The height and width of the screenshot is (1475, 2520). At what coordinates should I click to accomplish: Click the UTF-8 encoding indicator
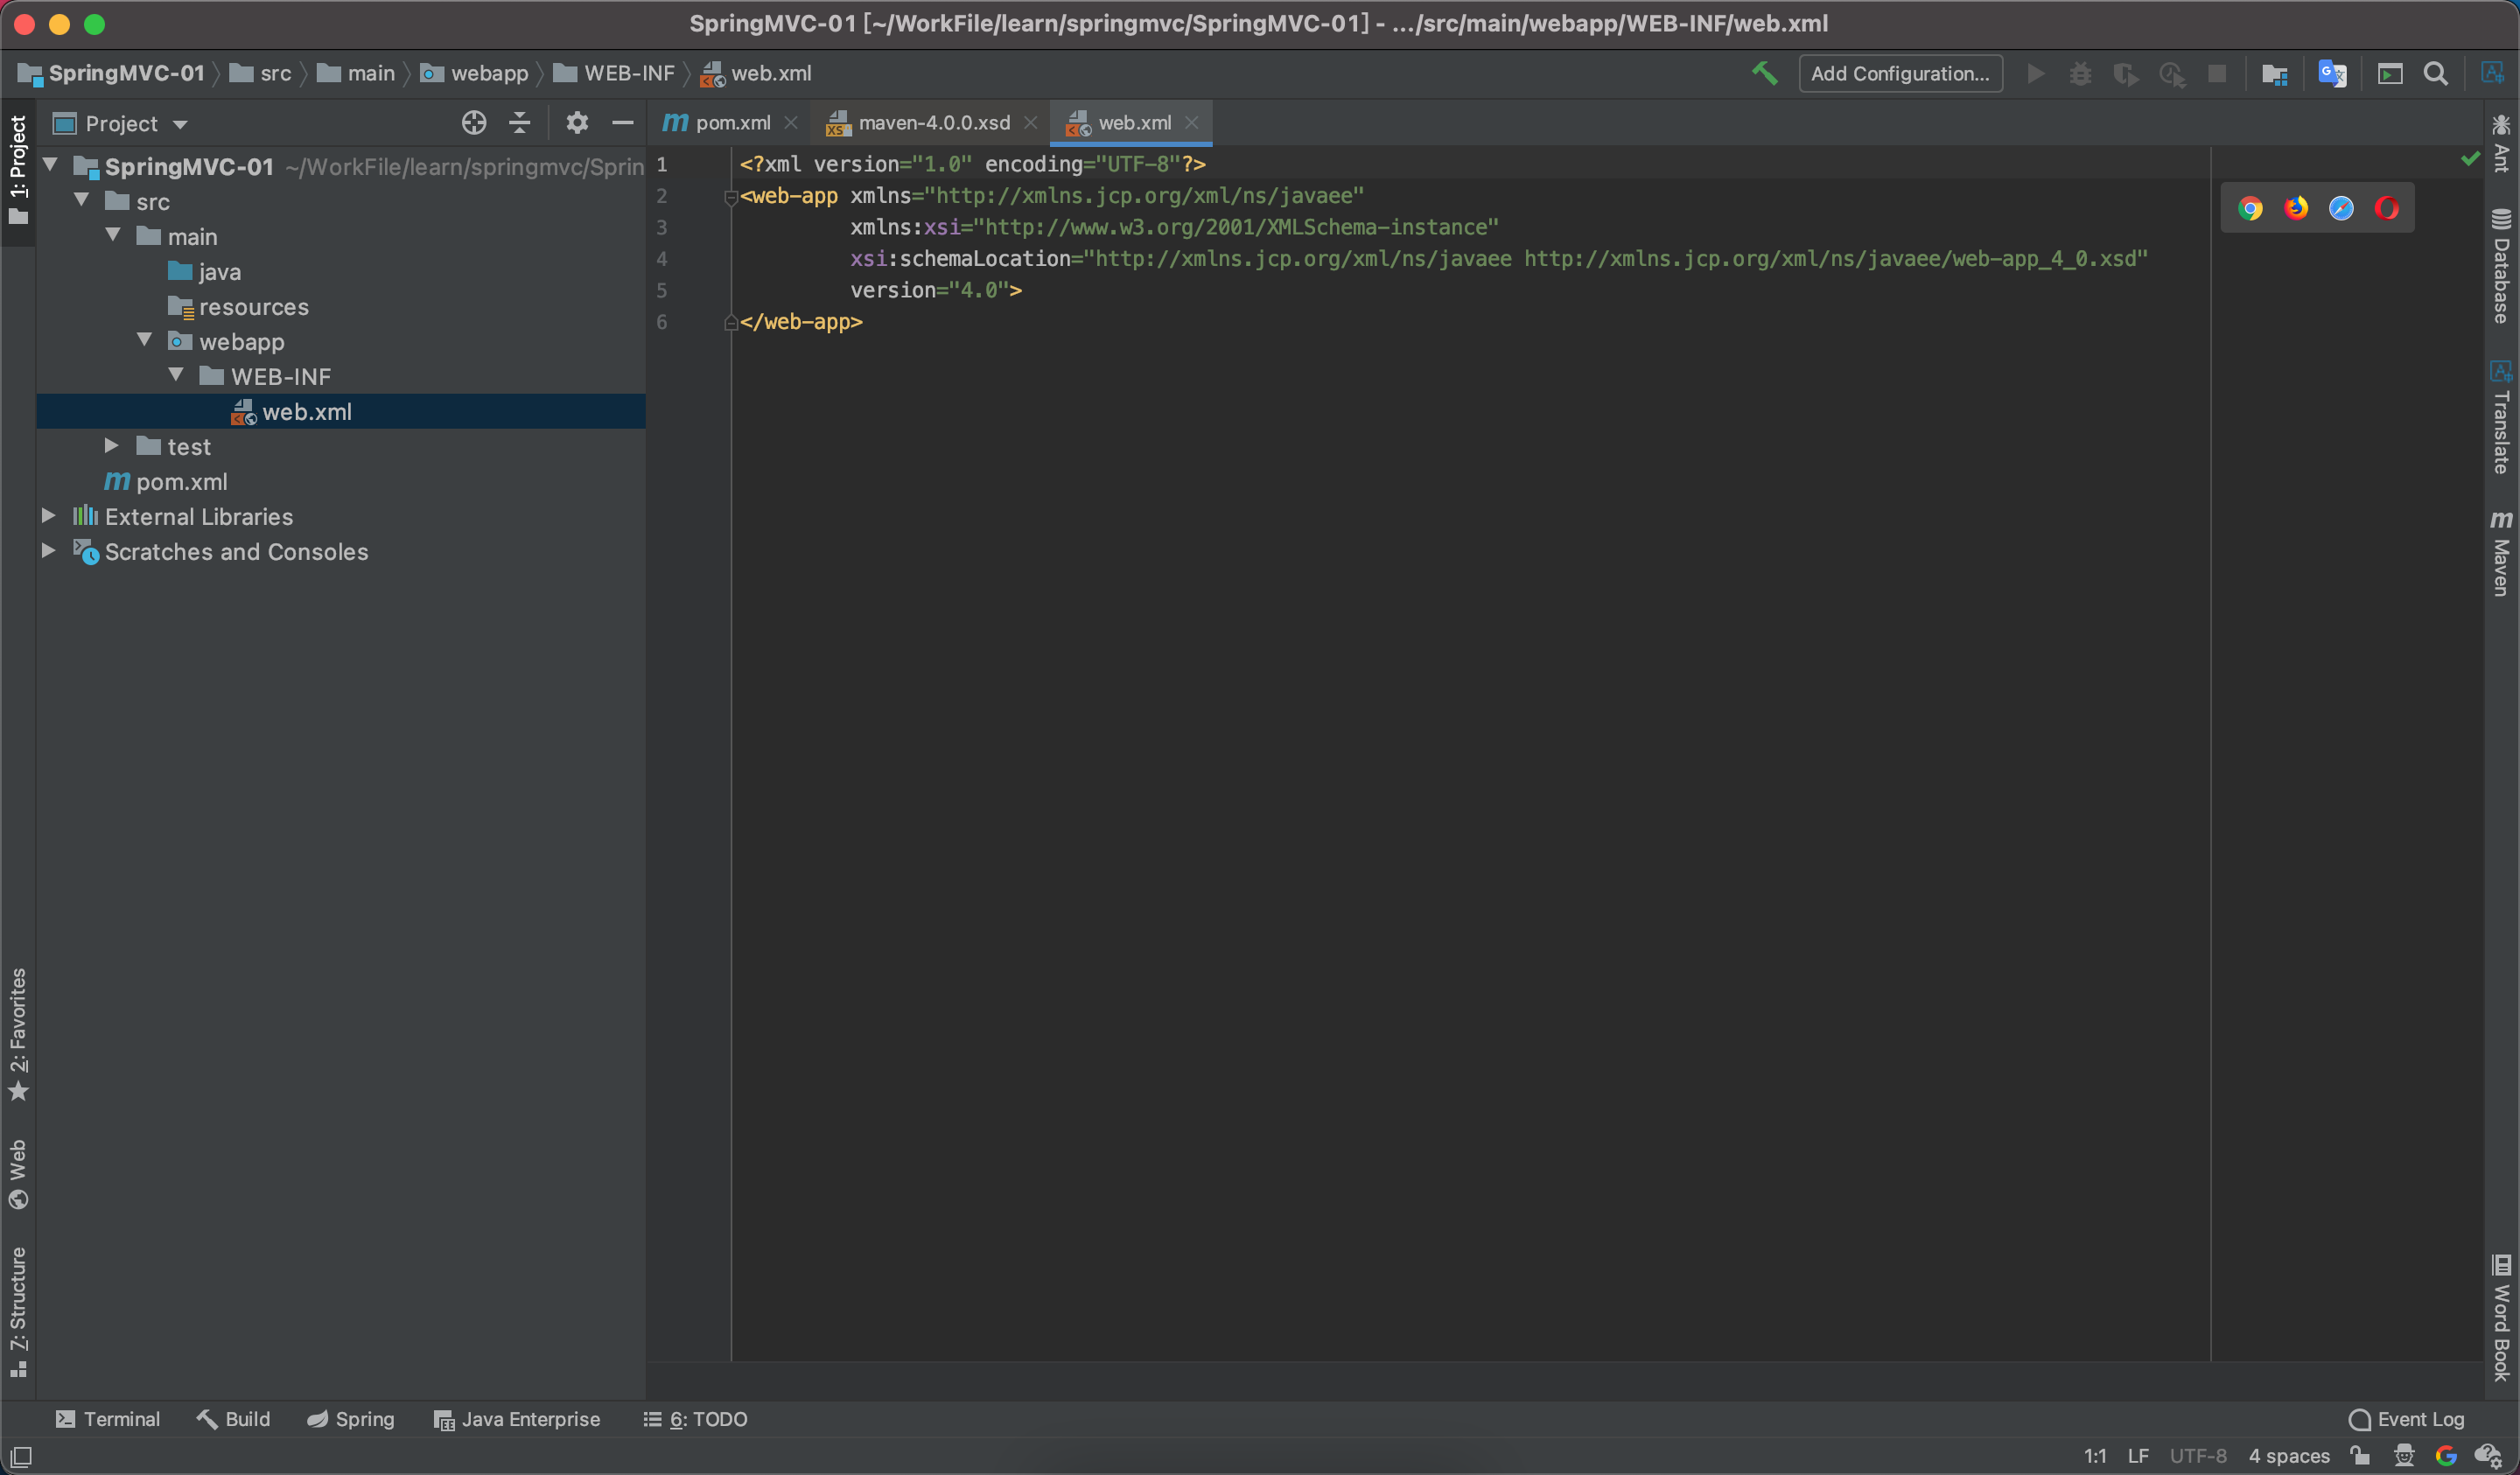[2198, 1456]
